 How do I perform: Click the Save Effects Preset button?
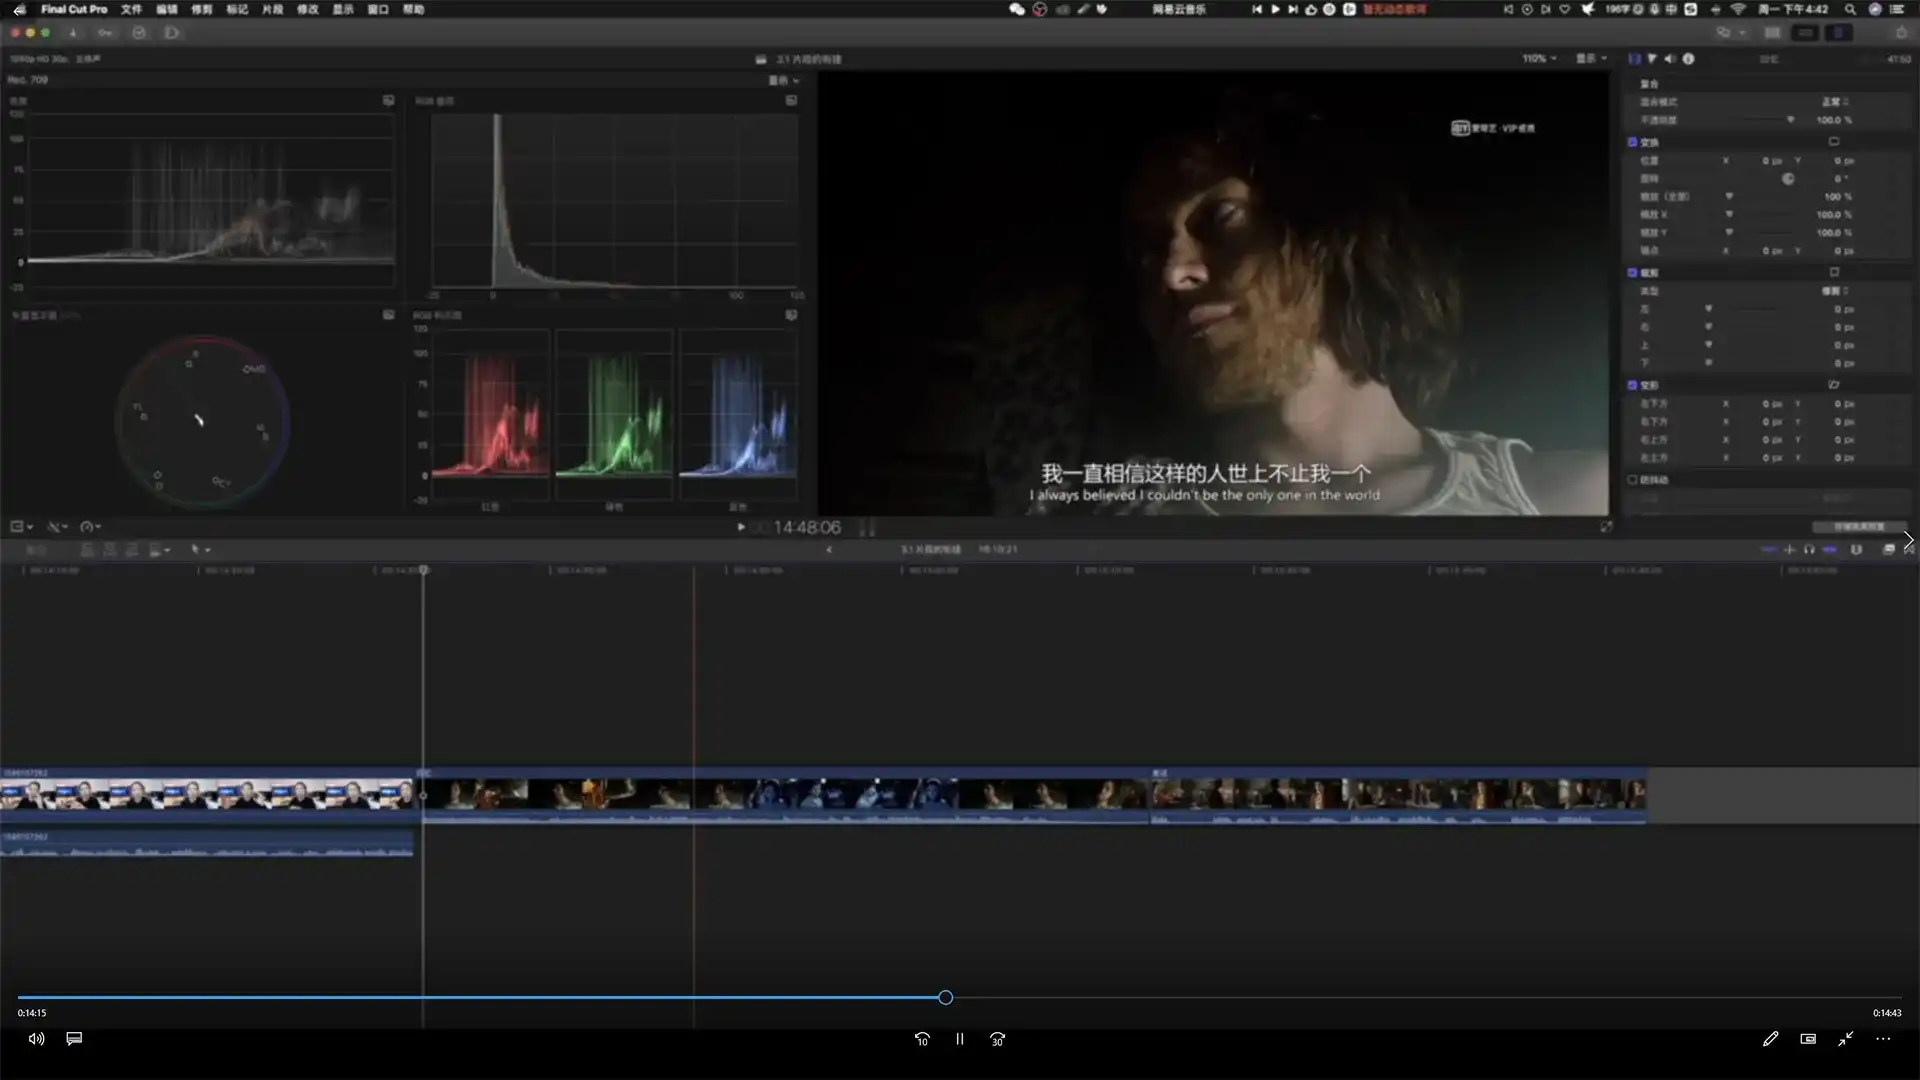(1858, 527)
